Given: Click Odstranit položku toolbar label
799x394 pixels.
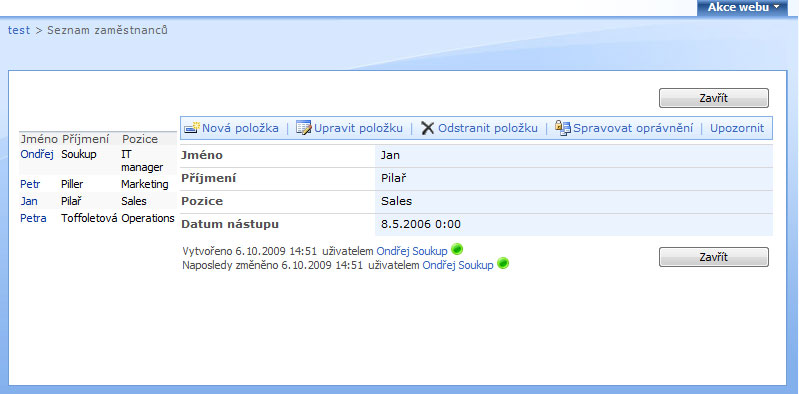Looking at the screenshot, I should tap(488, 128).
